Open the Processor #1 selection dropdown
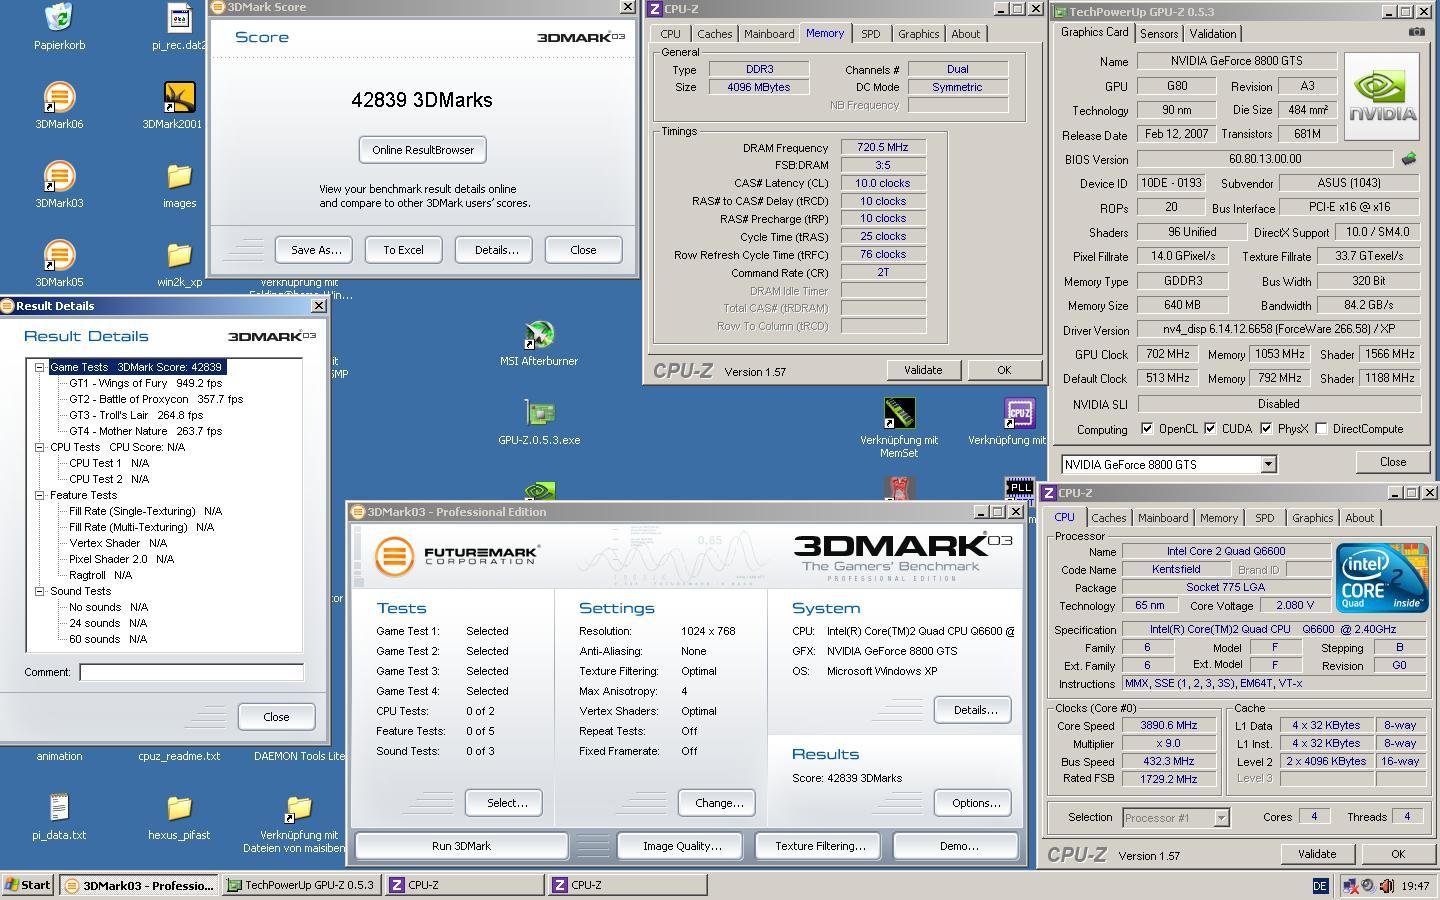The width and height of the screenshot is (1440, 900). (1220, 818)
